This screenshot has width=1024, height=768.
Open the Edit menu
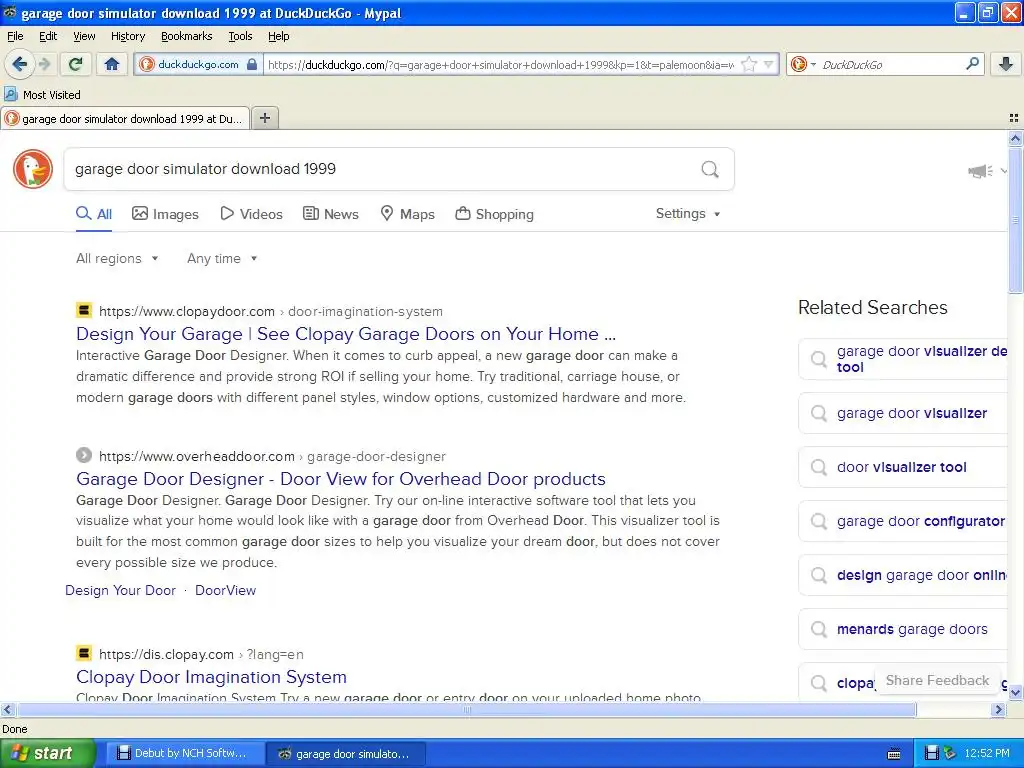click(48, 36)
